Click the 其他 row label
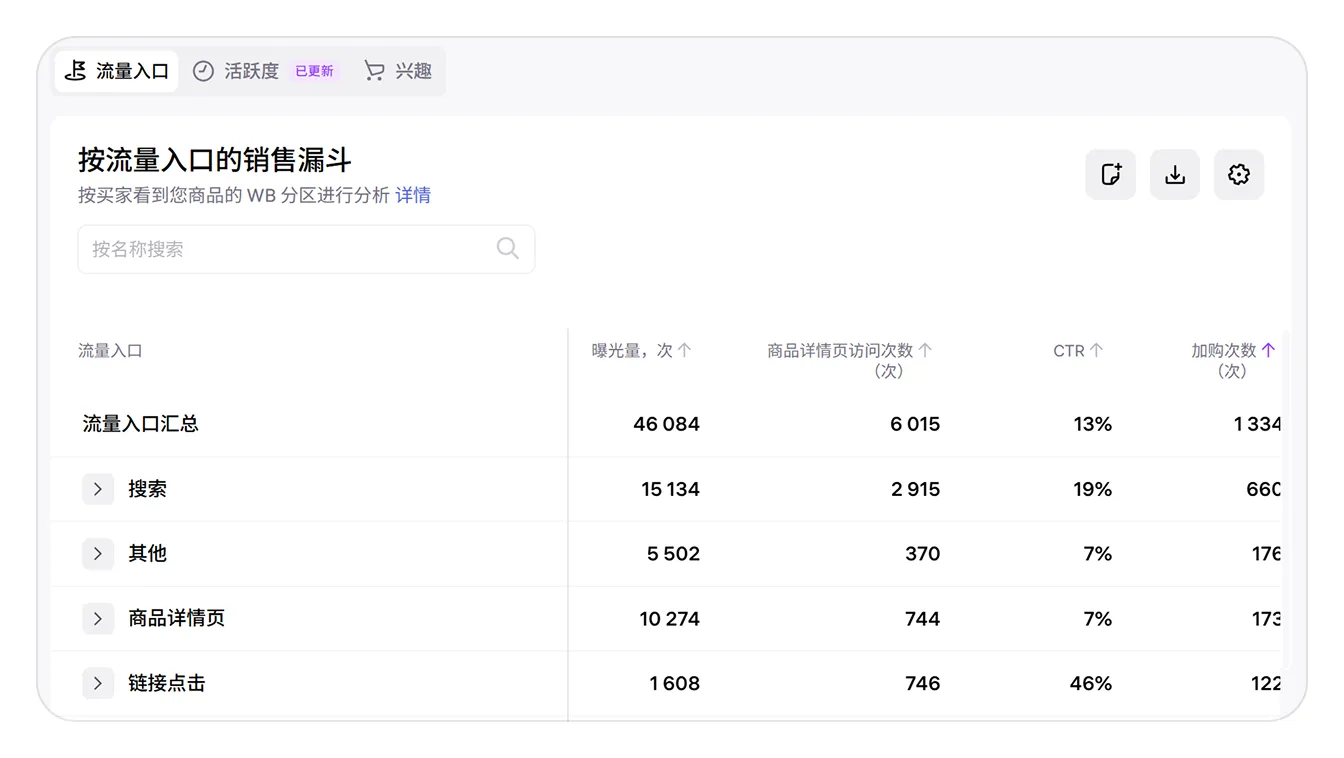This screenshot has height=758, width=1344. (147, 554)
